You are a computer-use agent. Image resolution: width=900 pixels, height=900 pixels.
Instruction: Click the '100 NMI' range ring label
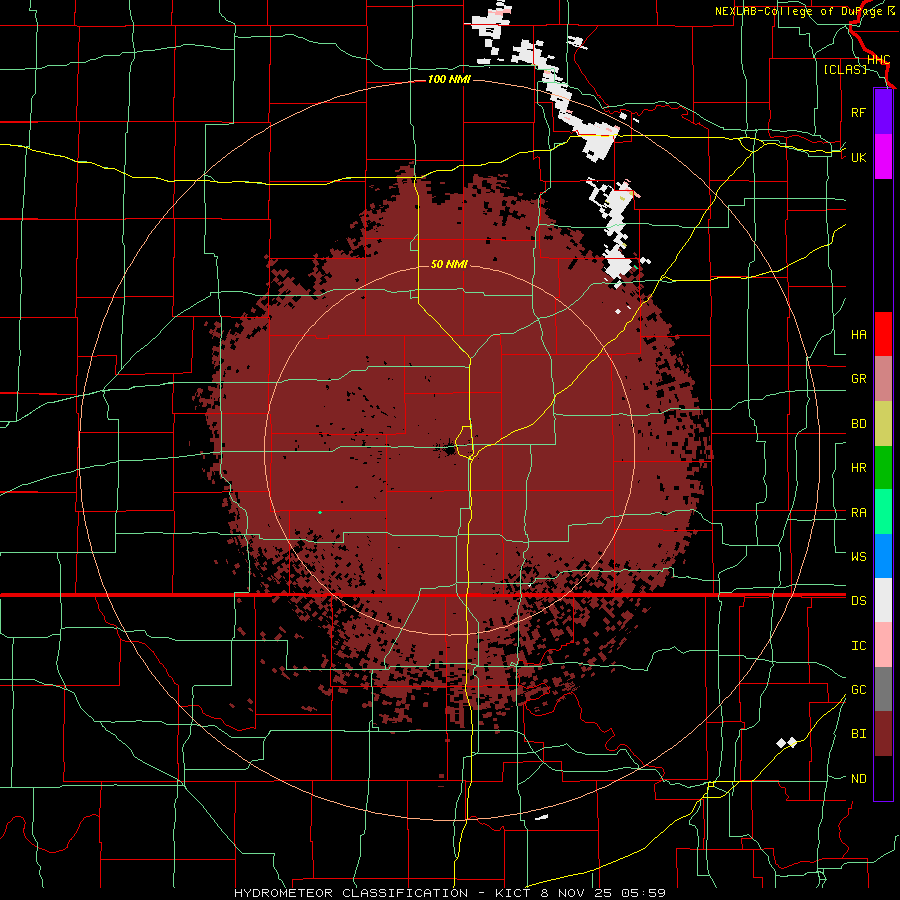(449, 79)
